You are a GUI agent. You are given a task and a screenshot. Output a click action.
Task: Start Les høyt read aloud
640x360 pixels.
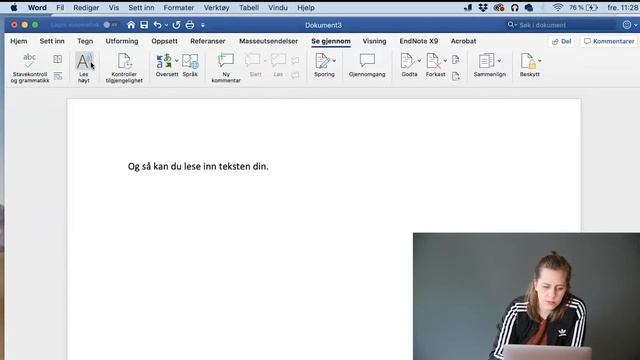[84, 68]
